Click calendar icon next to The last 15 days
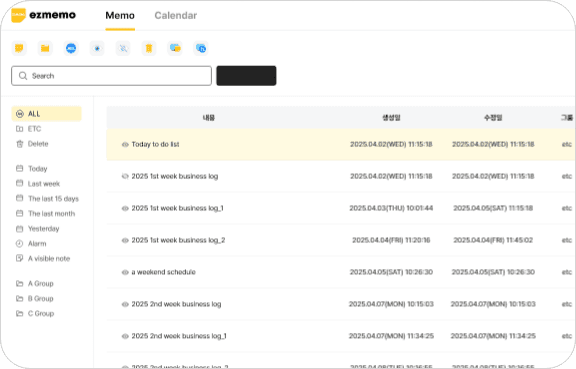Image resolution: width=576 pixels, height=369 pixels. coord(19,198)
